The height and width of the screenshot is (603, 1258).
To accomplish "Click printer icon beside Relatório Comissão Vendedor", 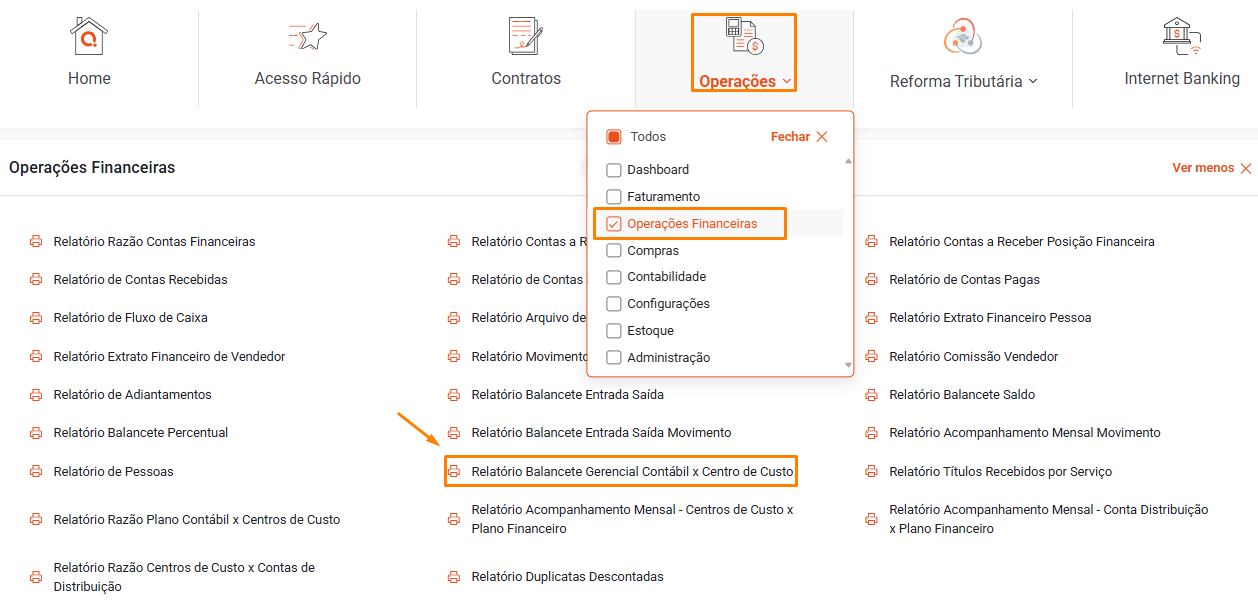I will coord(871,357).
